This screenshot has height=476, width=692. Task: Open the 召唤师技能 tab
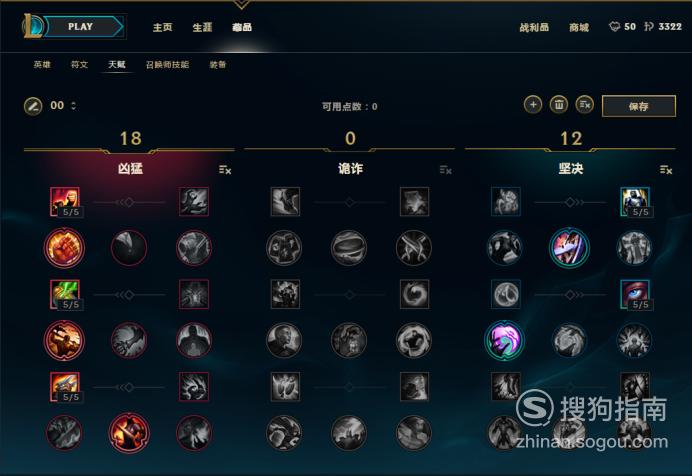pos(167,65)
